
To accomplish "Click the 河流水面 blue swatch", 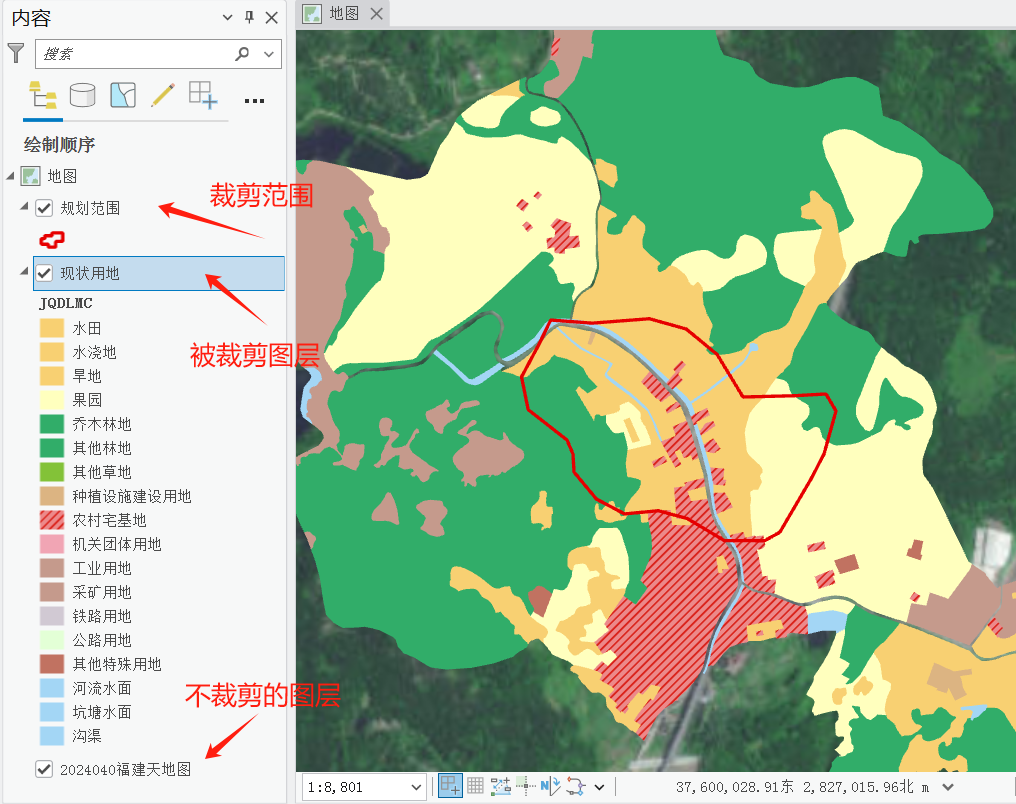I will (x=52, y=687).
